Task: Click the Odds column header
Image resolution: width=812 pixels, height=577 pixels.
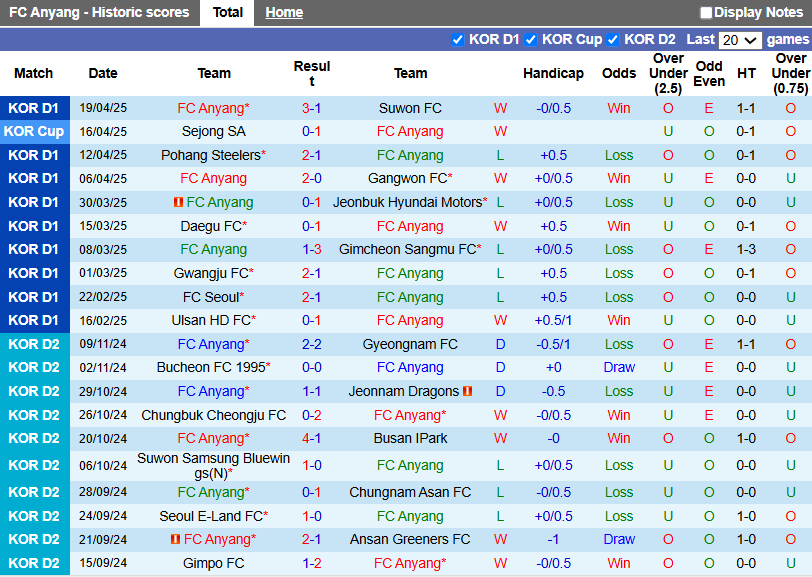Action: 619,74
